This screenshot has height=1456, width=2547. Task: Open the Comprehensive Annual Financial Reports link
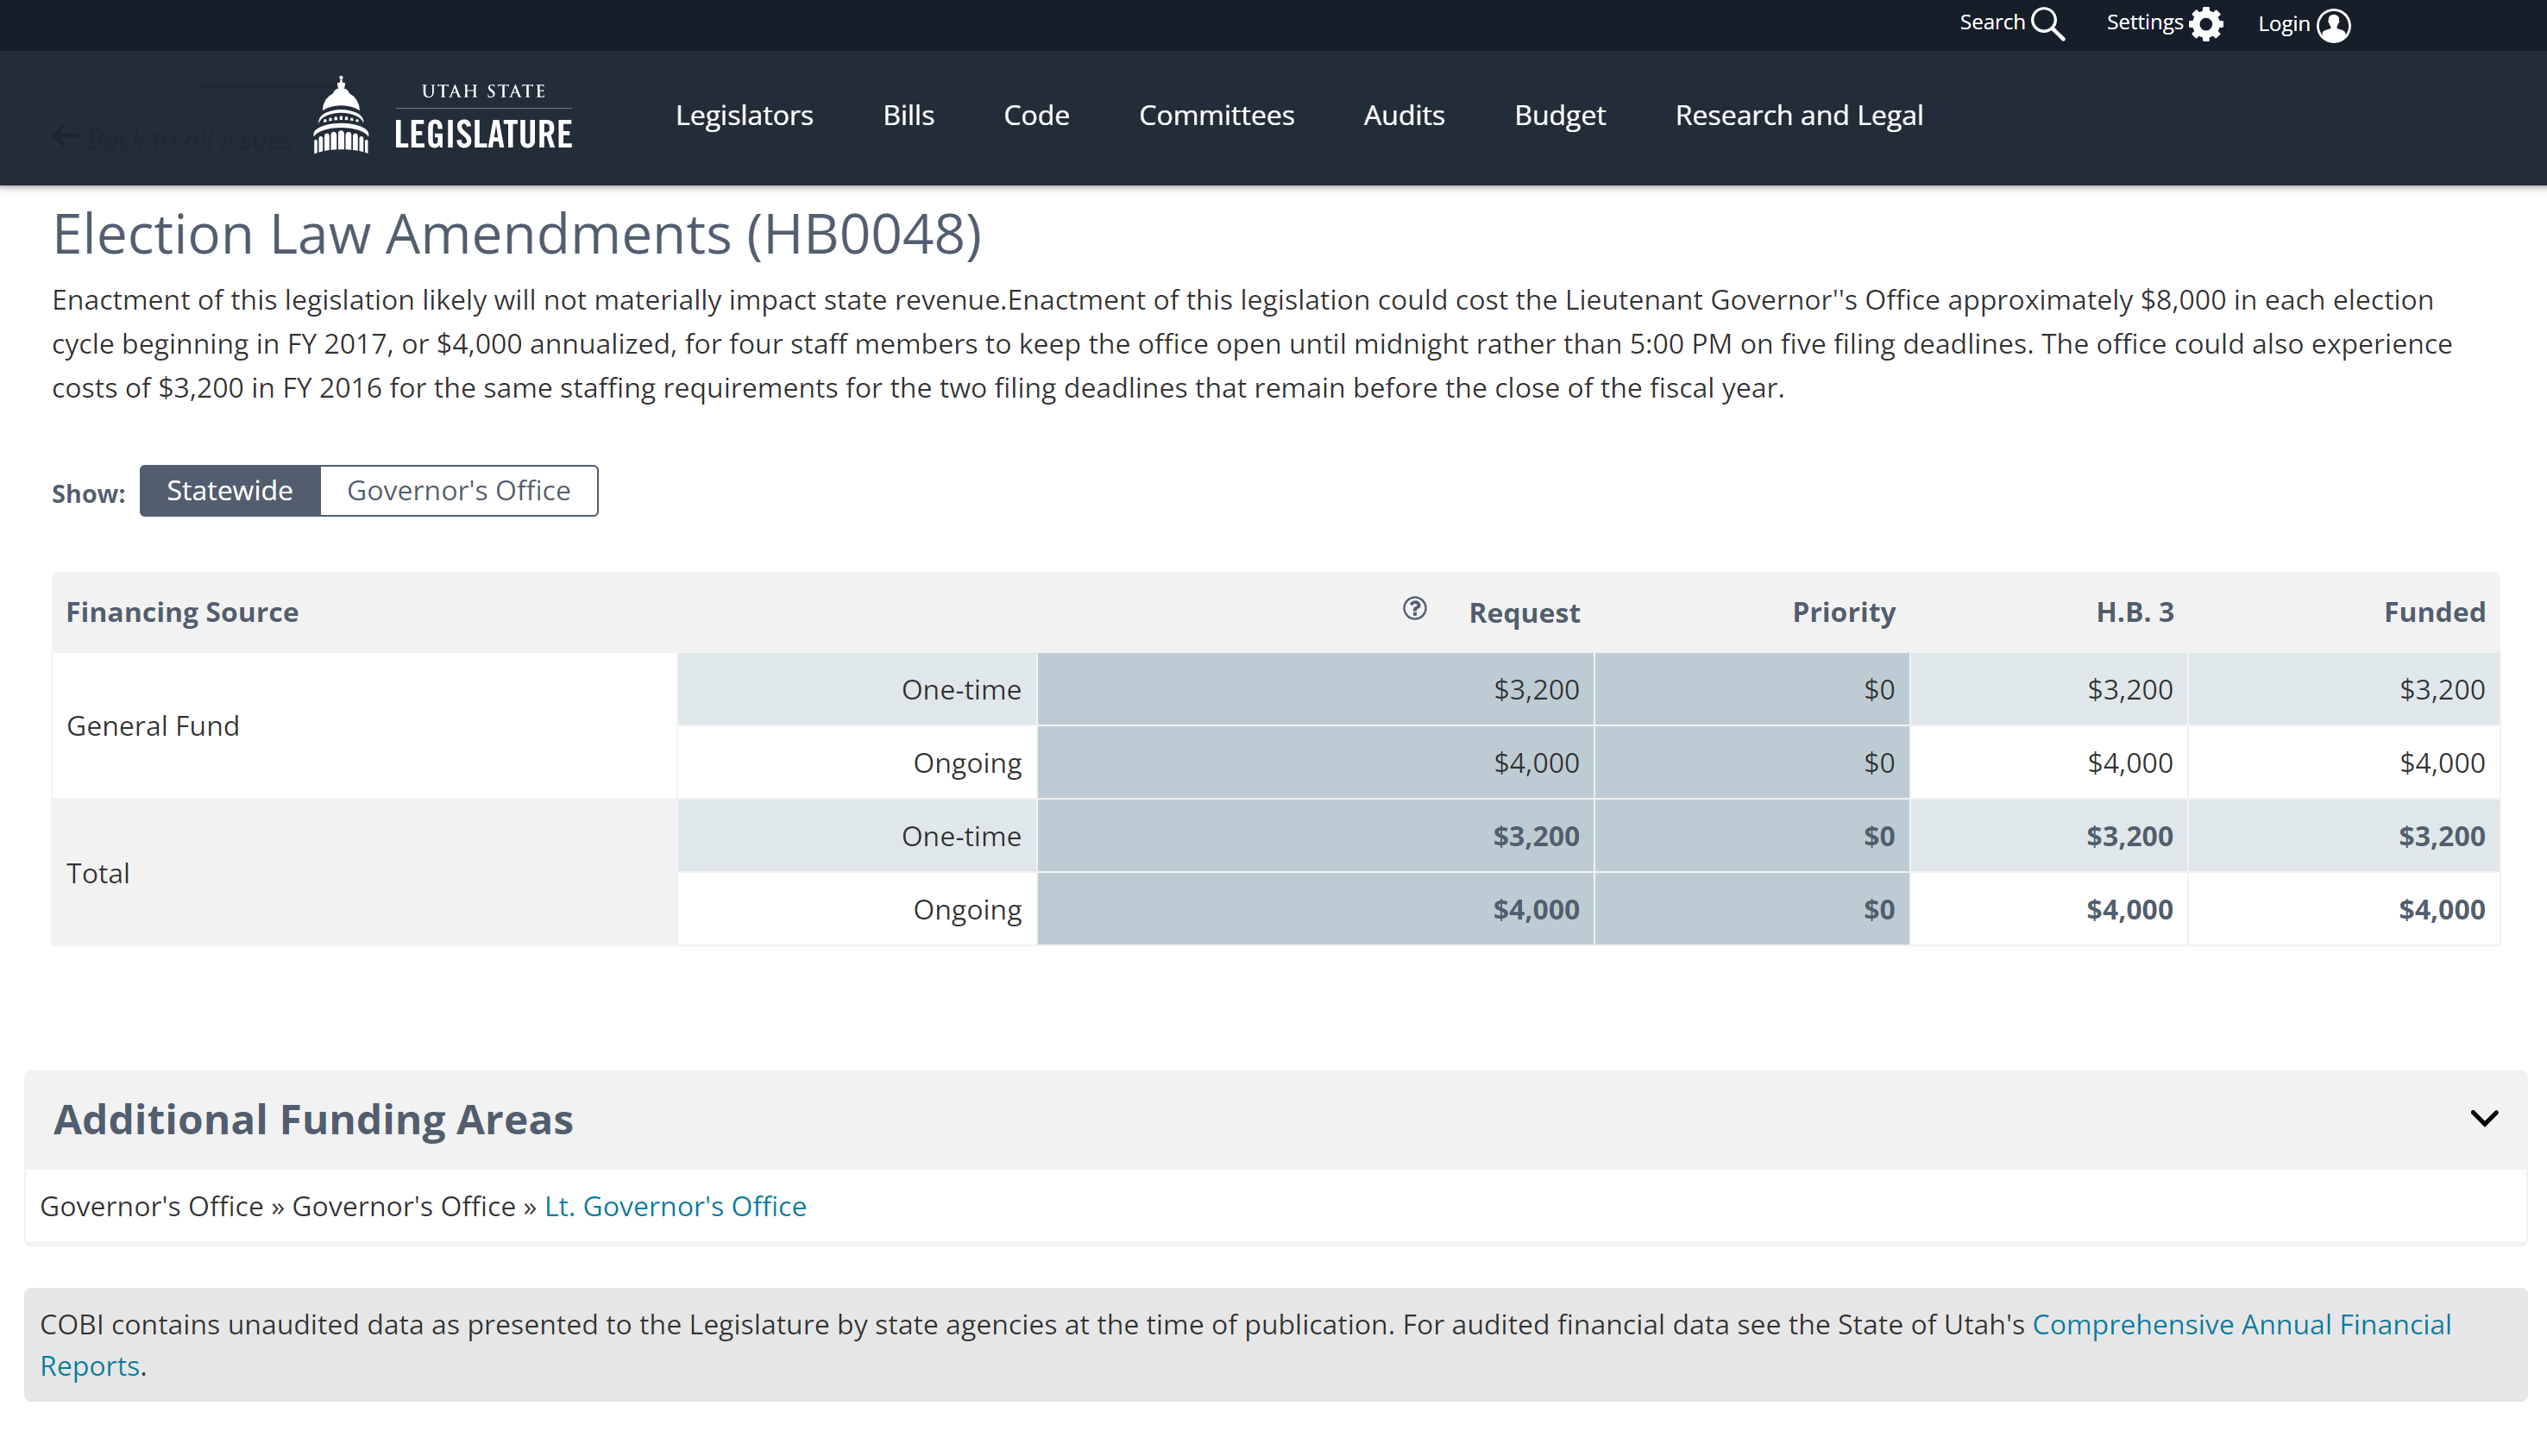tap(2240, 1324)
